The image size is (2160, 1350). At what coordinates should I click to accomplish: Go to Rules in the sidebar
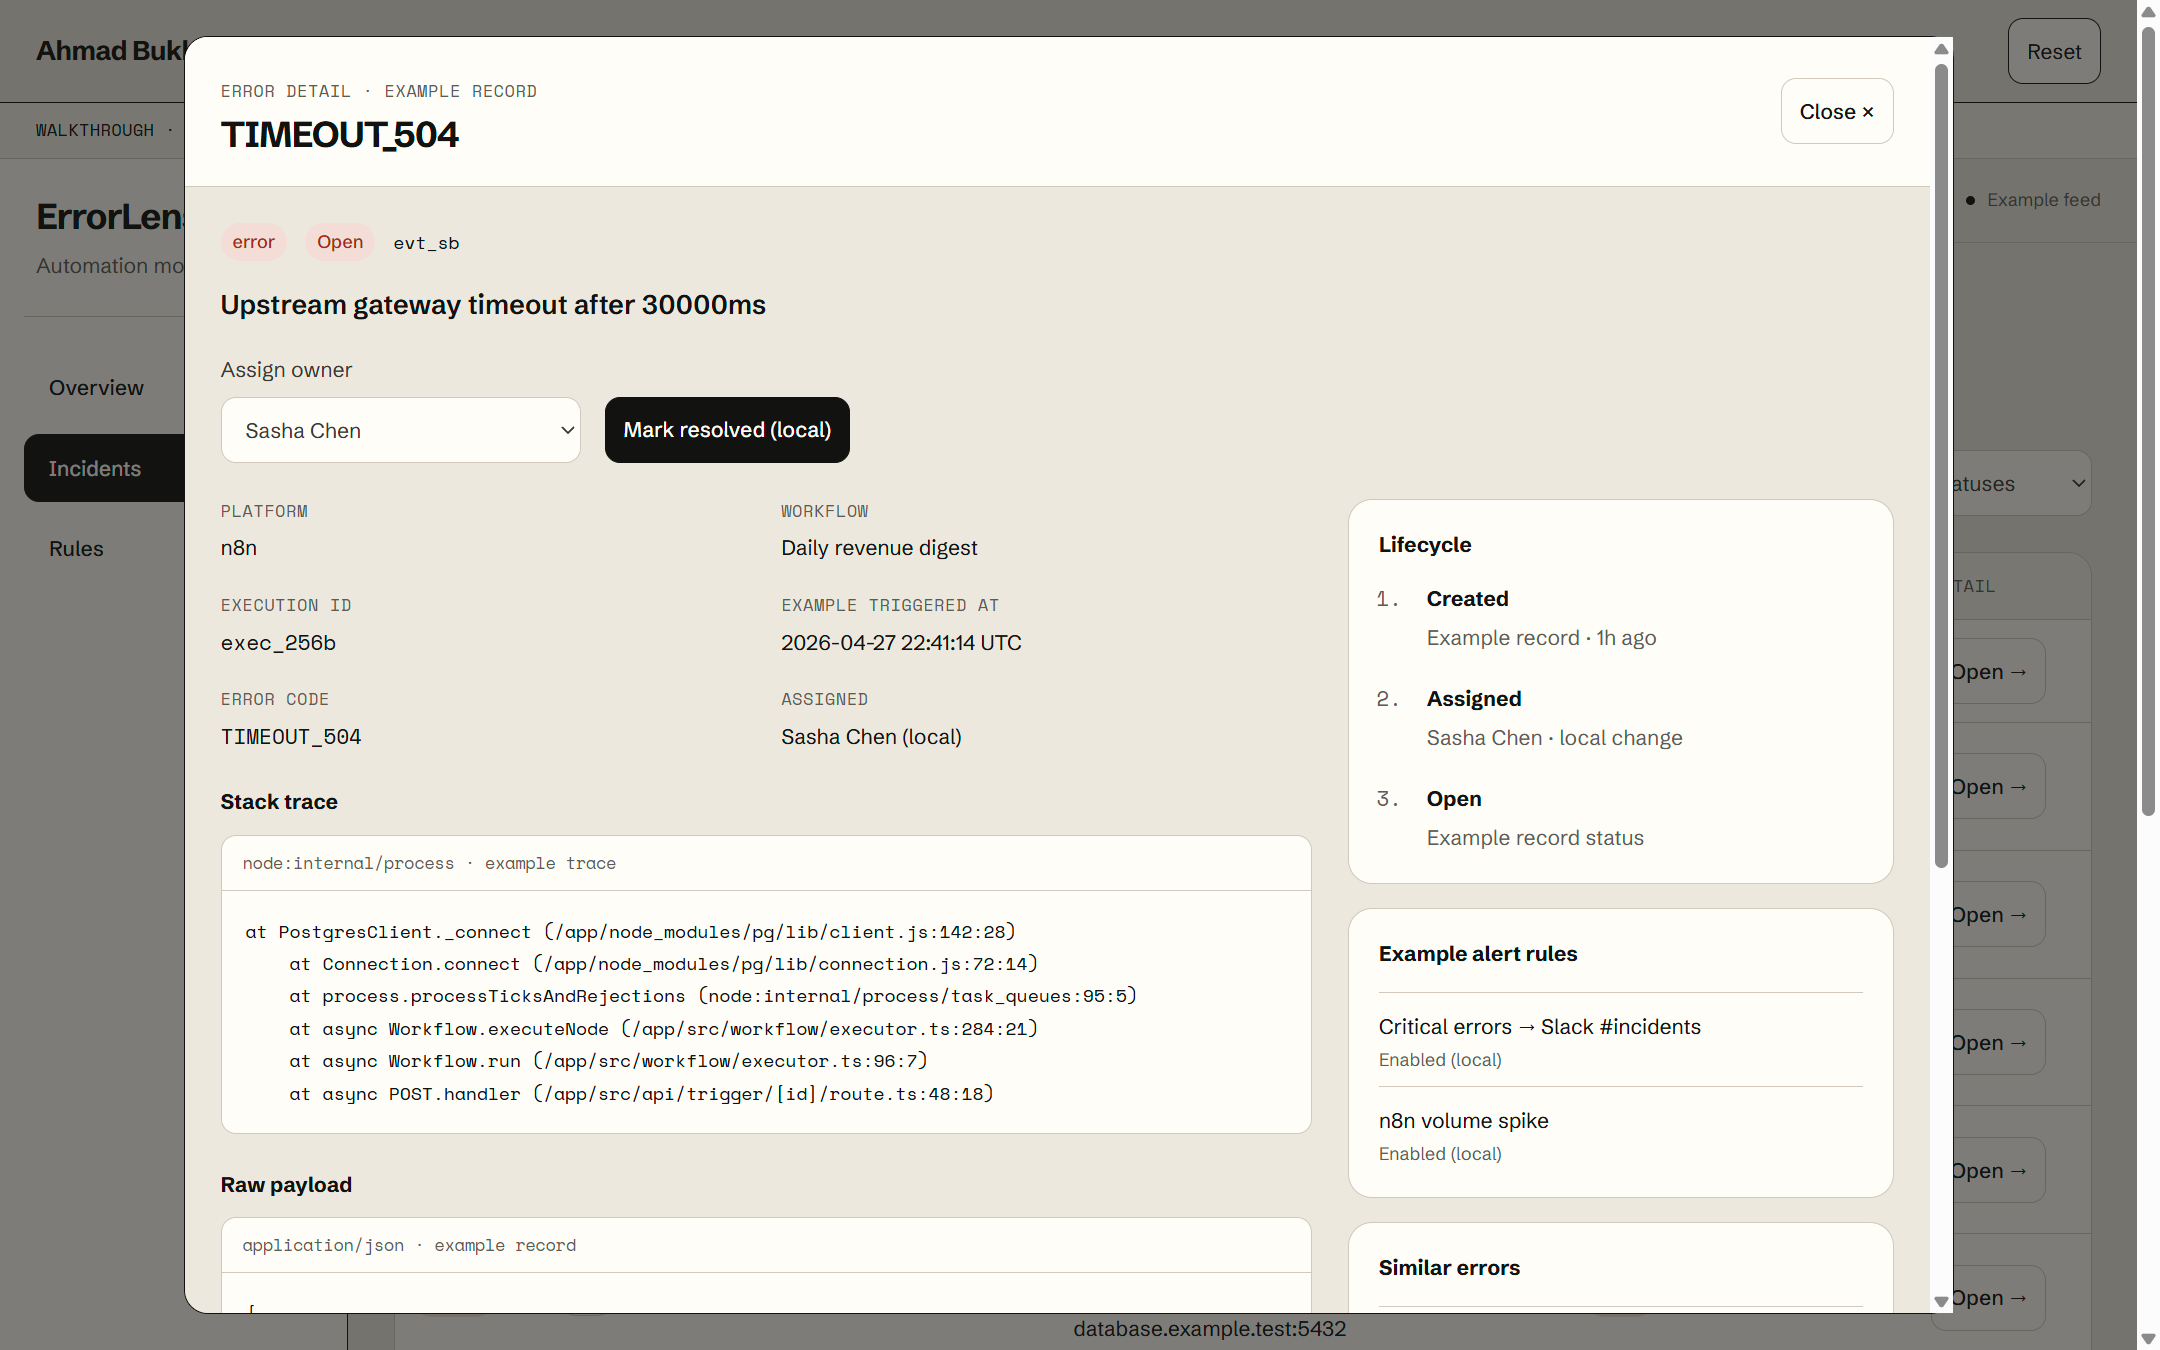tap(77, 548)
